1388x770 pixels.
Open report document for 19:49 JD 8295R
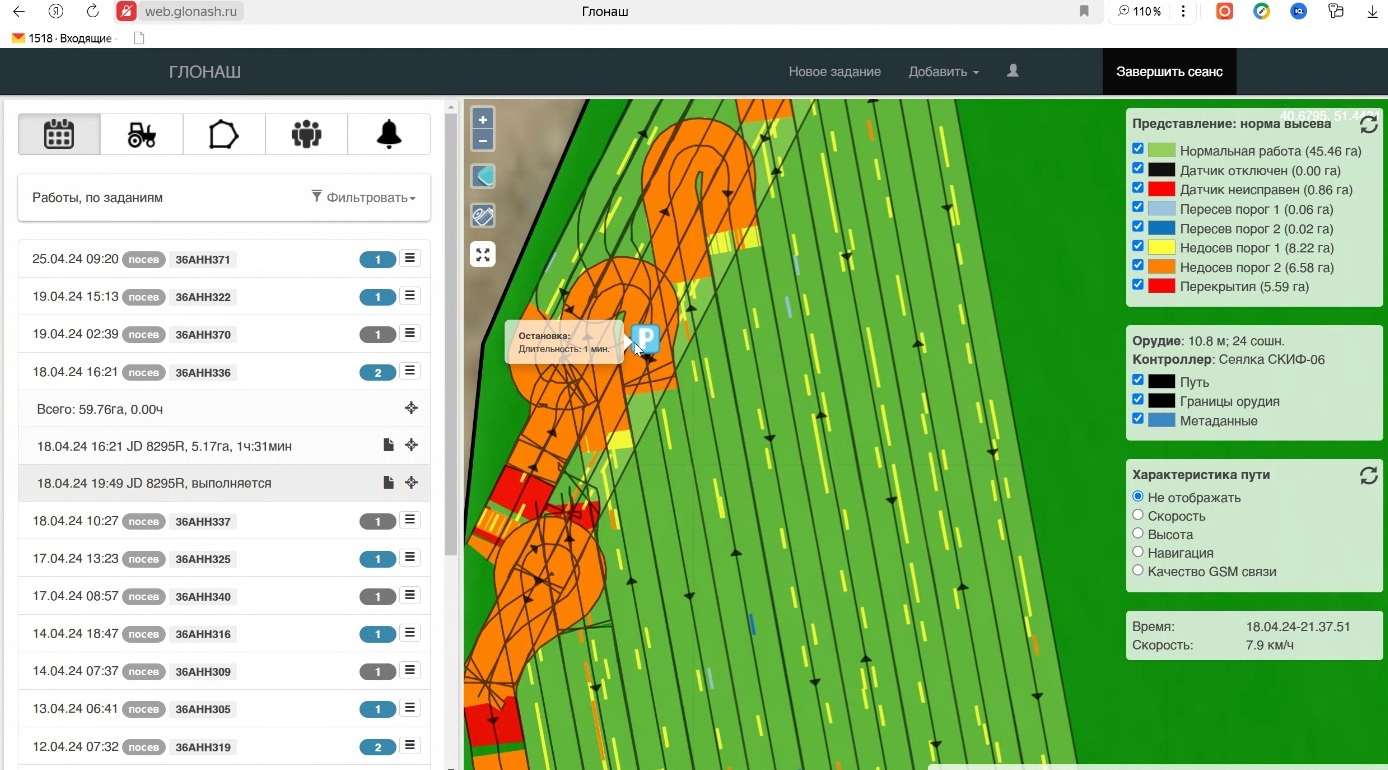[388, 482]
